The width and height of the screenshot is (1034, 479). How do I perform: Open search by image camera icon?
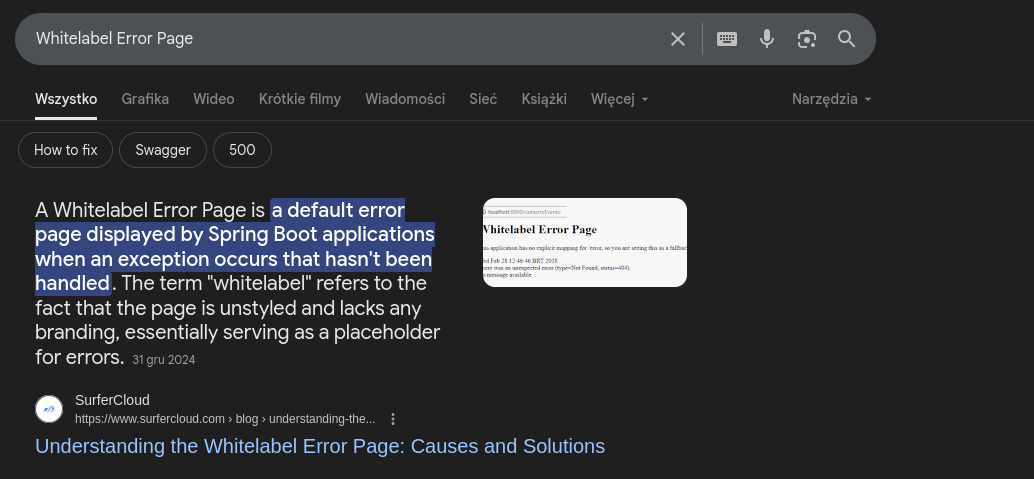pyautogui.click(x=806, y=39)
